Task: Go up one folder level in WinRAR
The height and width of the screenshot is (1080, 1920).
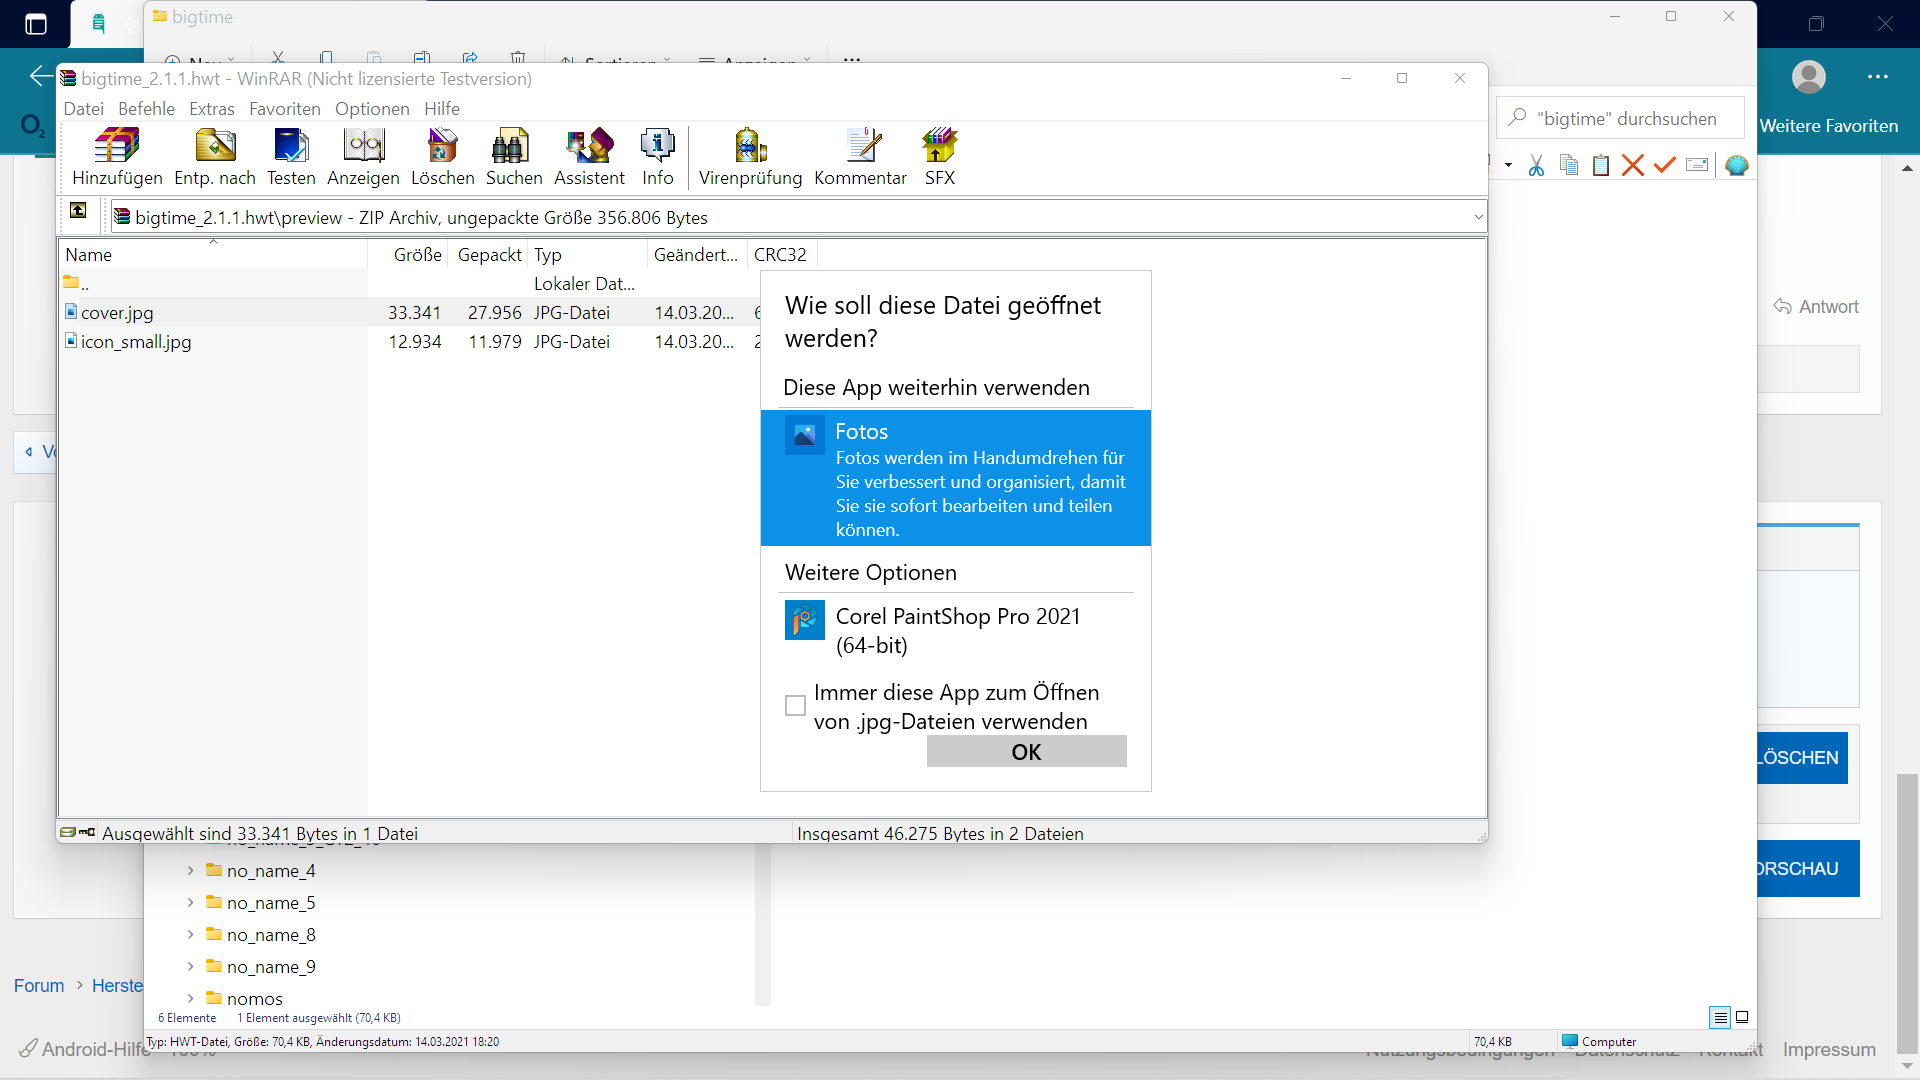Action: click(x=78, y=210)
